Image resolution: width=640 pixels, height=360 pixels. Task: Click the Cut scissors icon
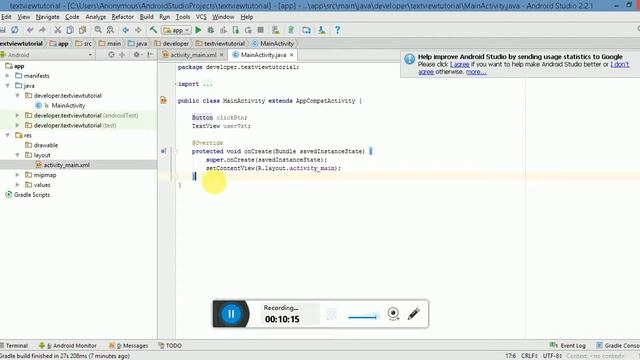(58, 30)
